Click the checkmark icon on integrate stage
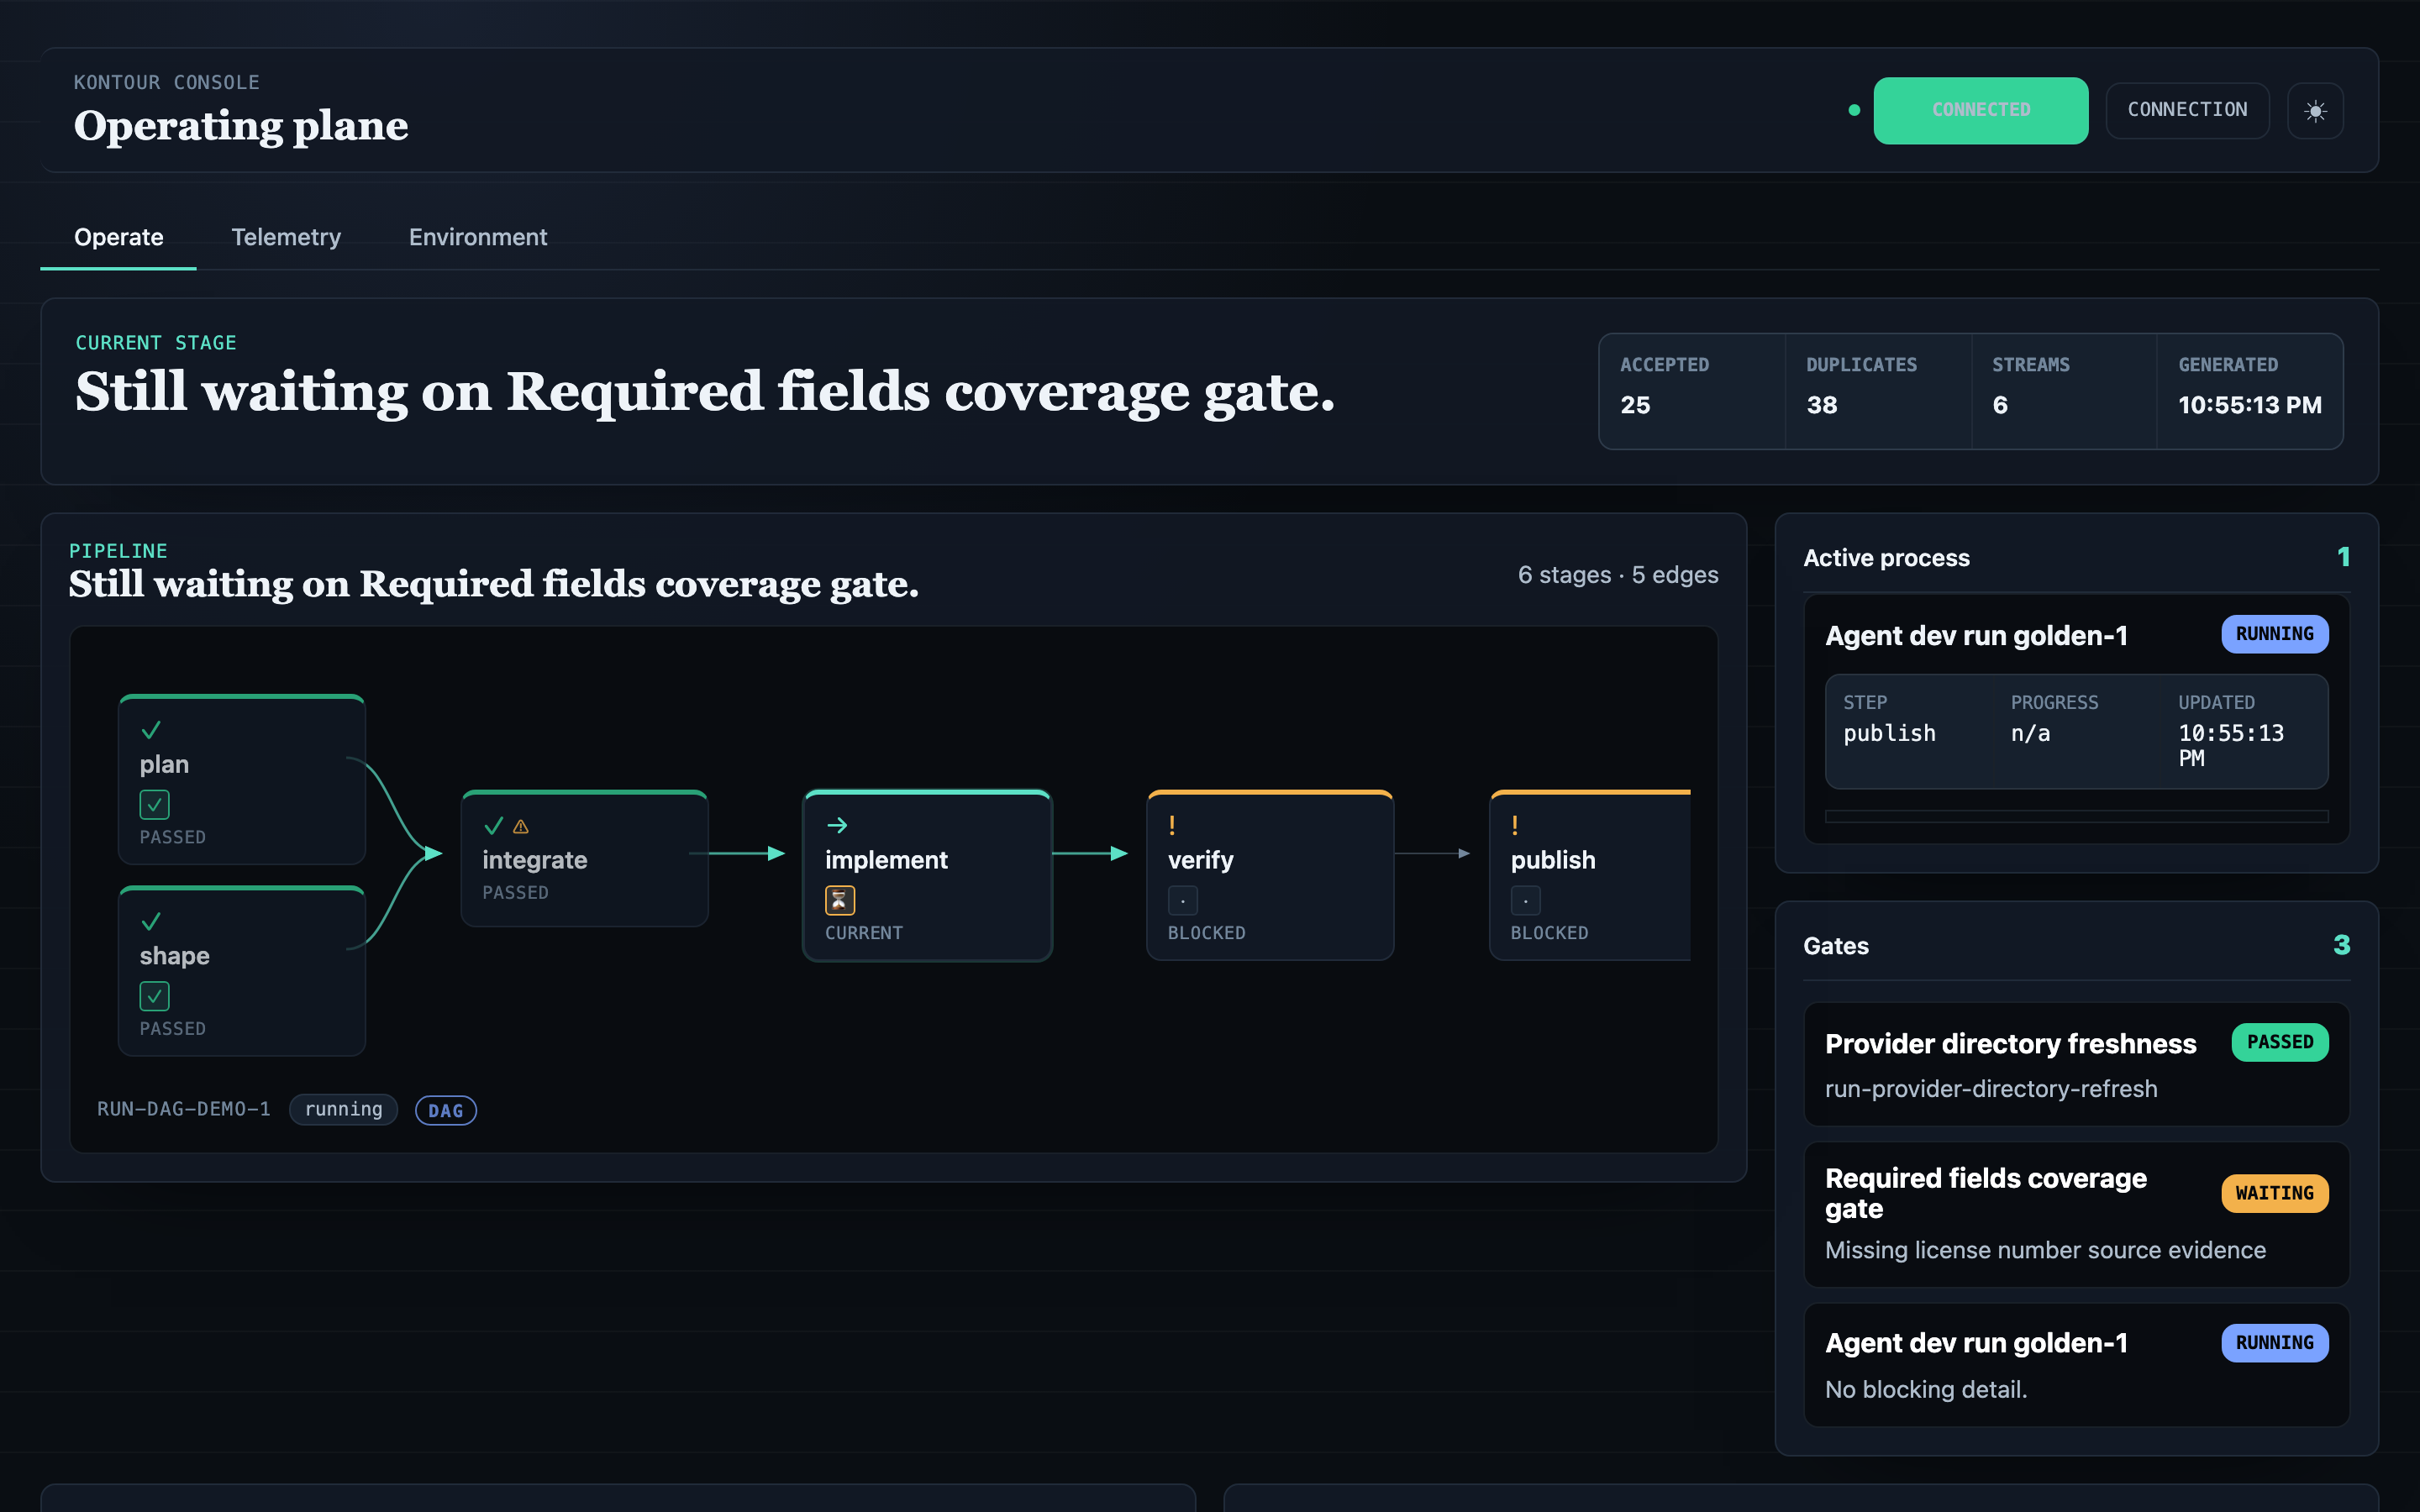2420x1512 pixels. click(493, 826)
